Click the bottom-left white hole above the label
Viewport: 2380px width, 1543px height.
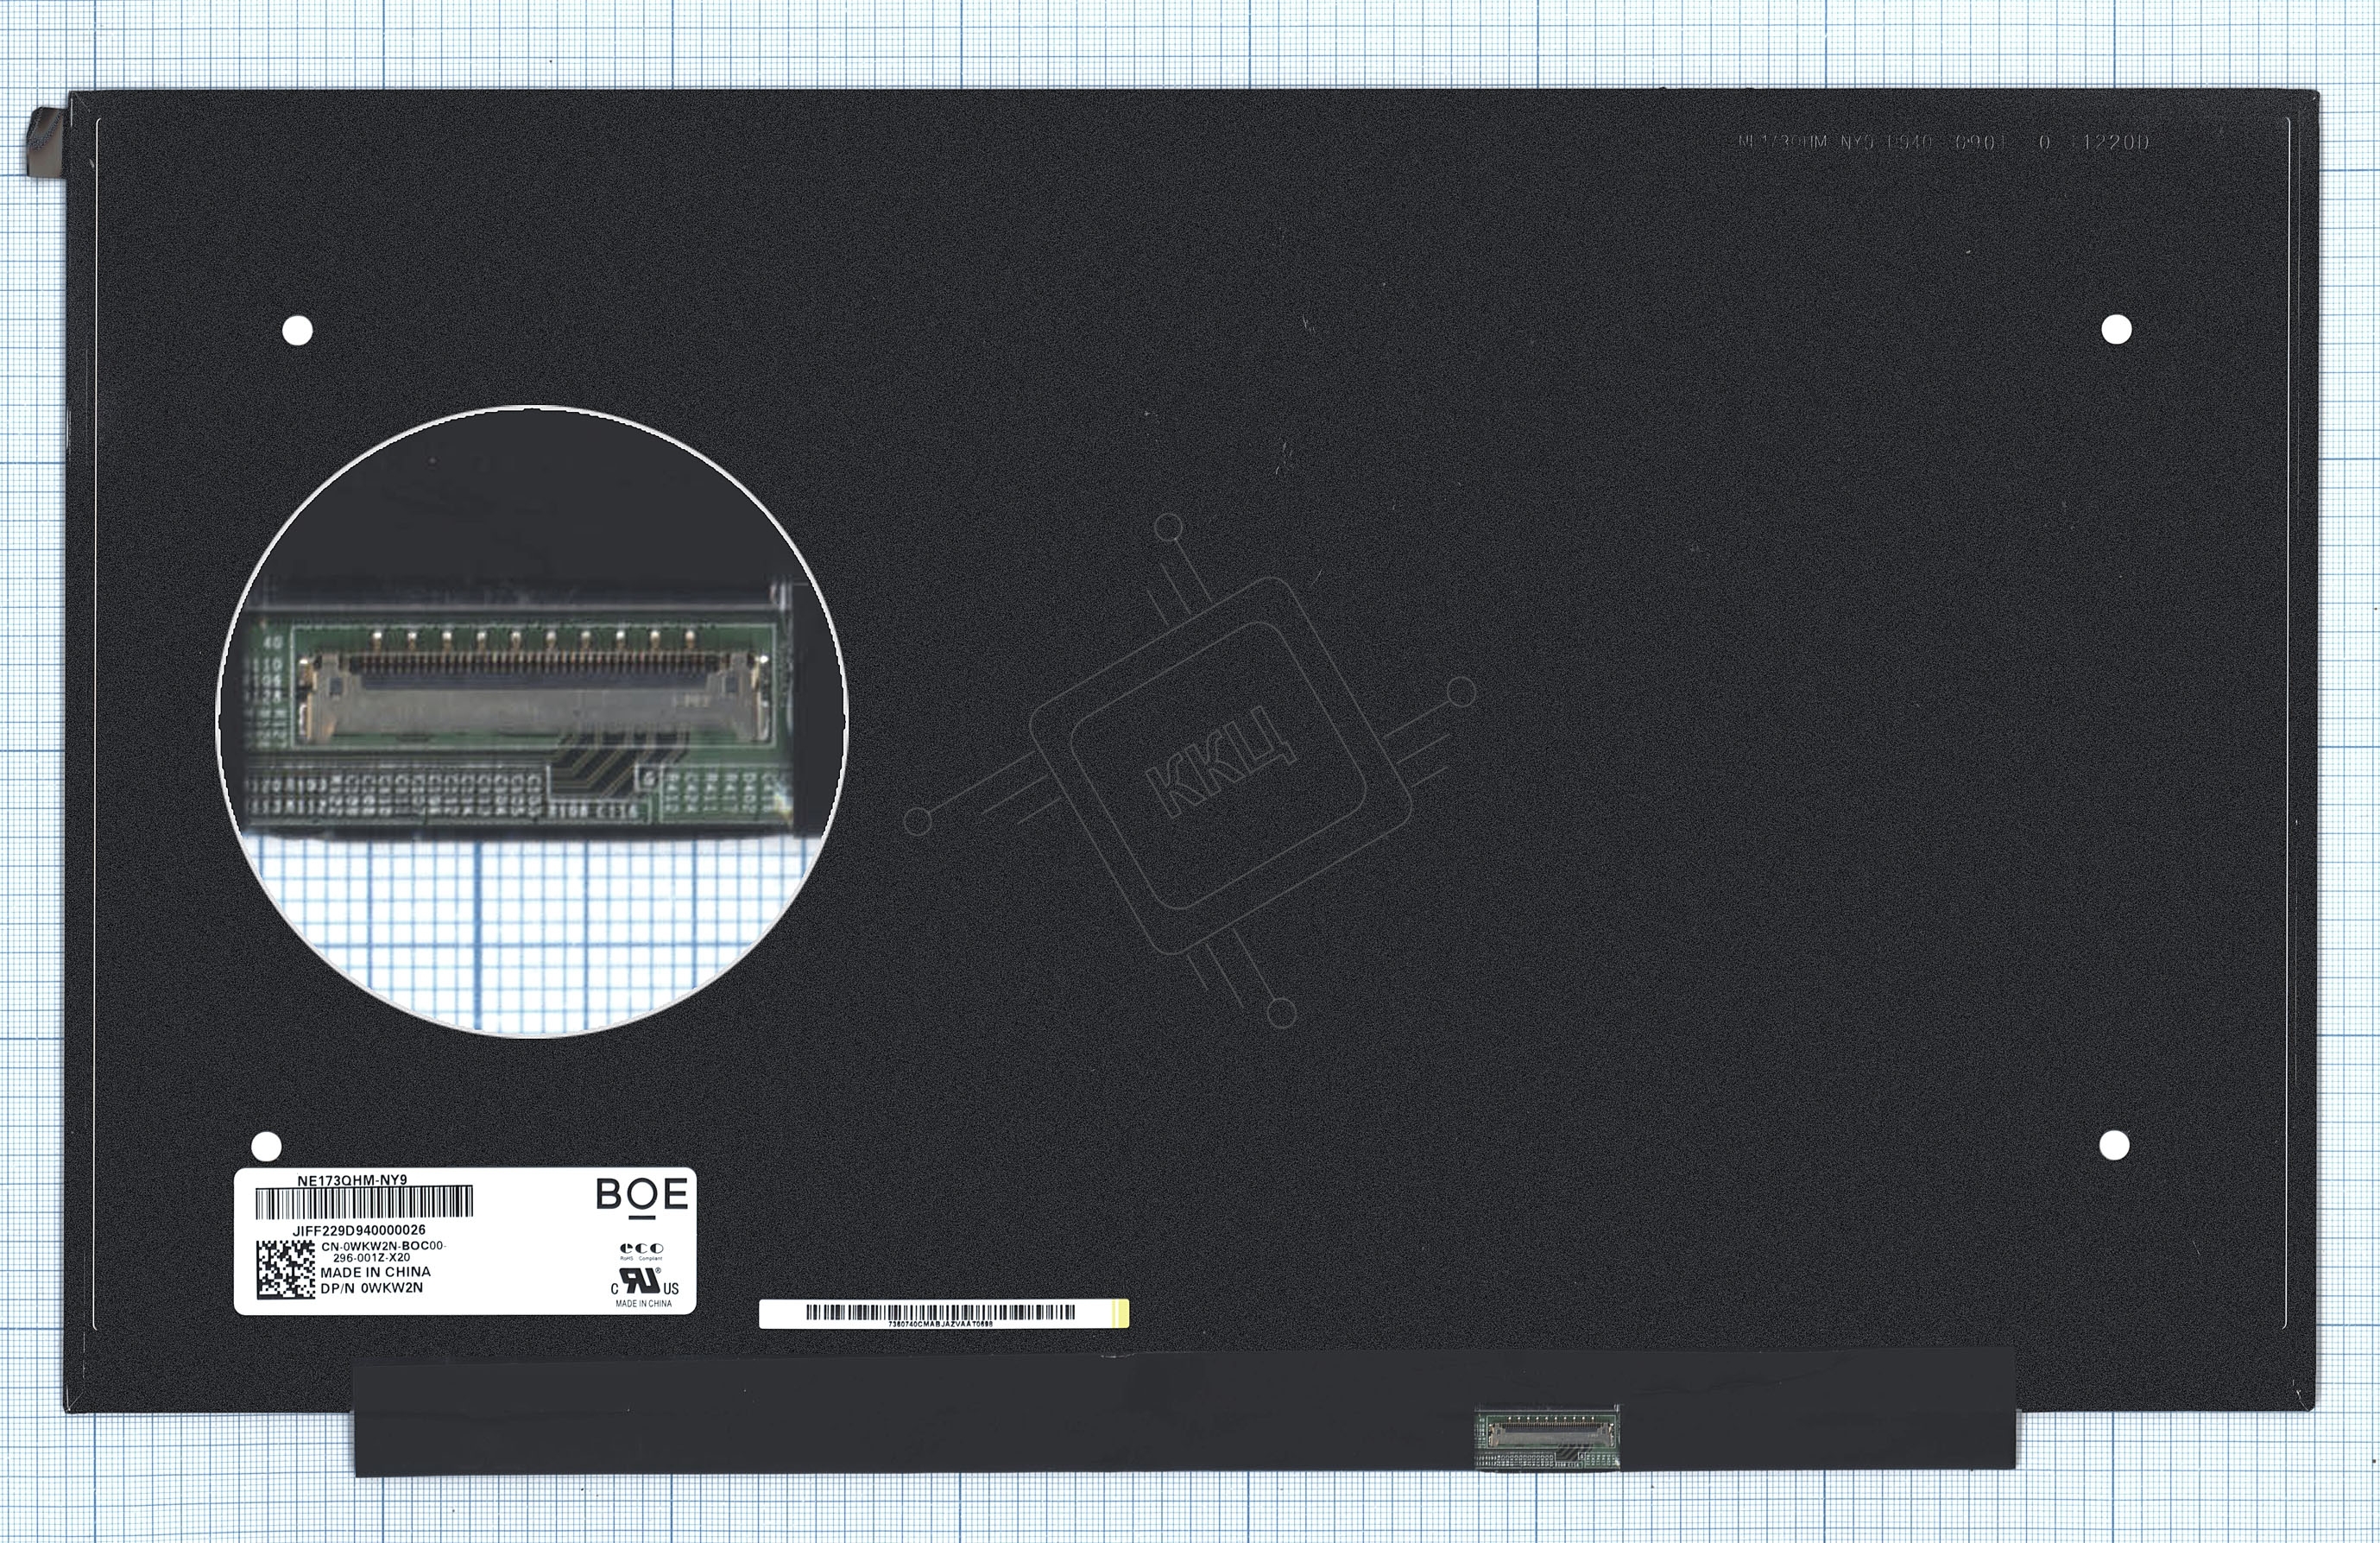pos(266,1146)
